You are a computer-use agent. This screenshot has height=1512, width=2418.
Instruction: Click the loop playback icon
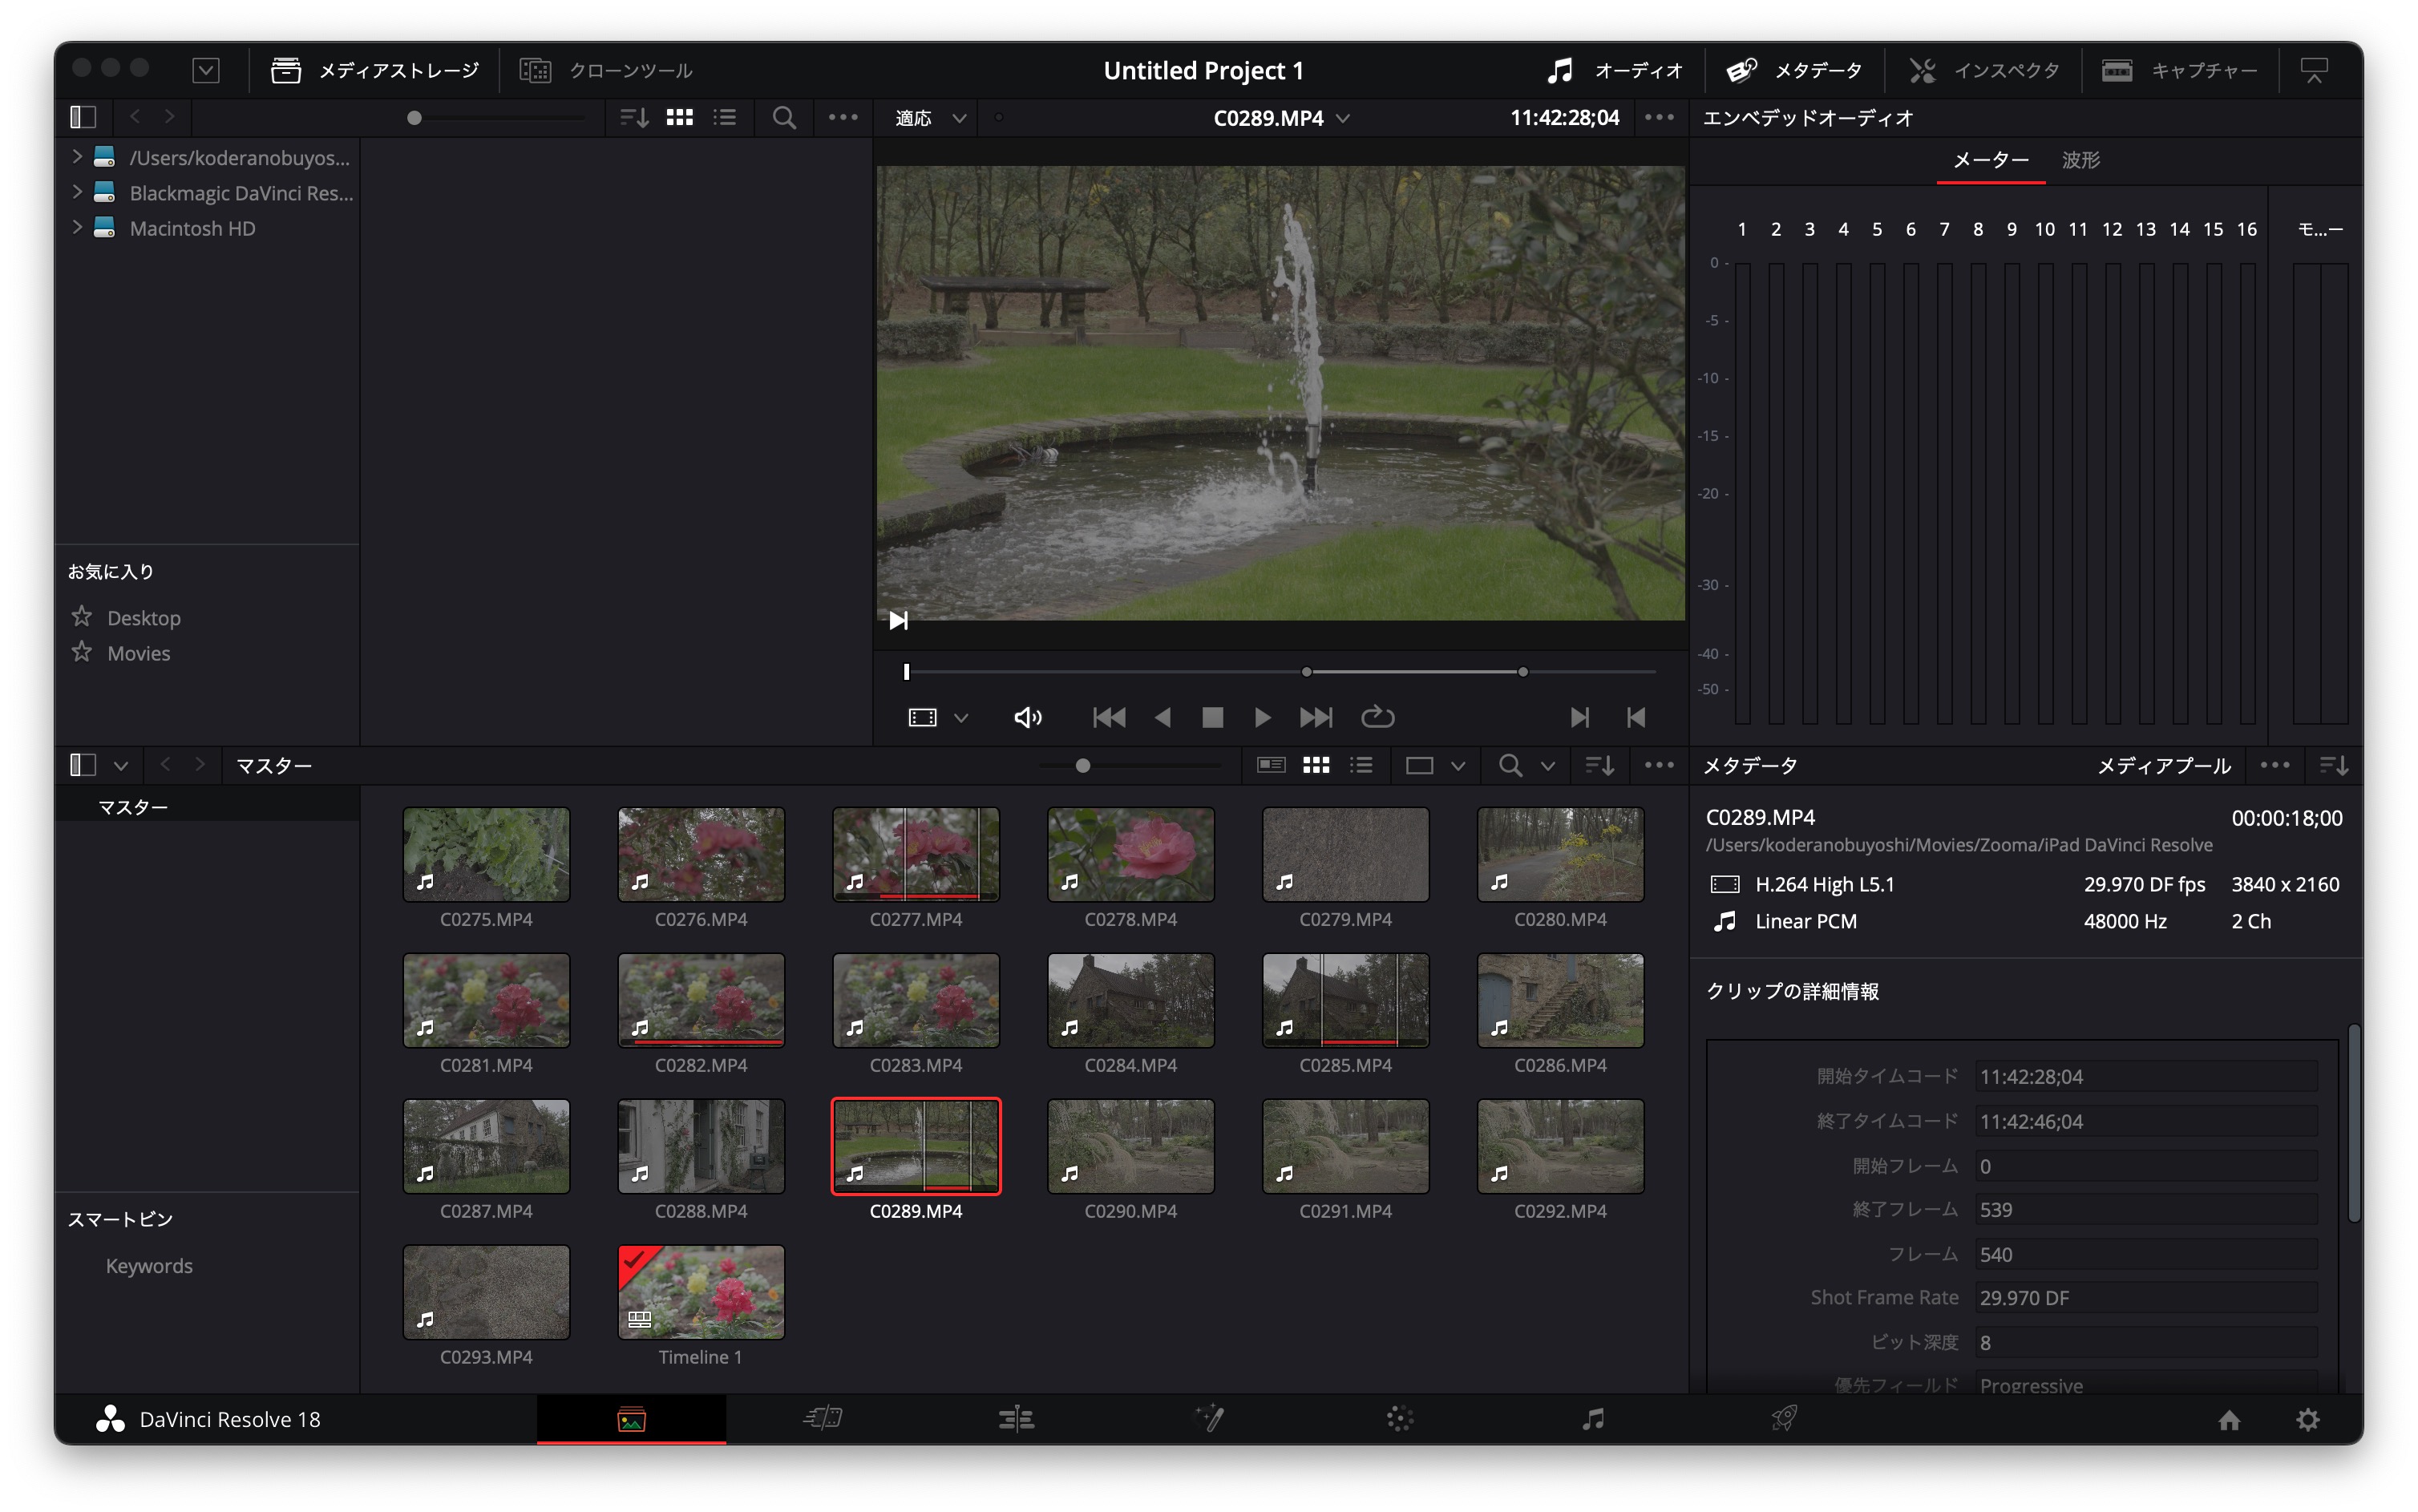tap(1377, 717)
